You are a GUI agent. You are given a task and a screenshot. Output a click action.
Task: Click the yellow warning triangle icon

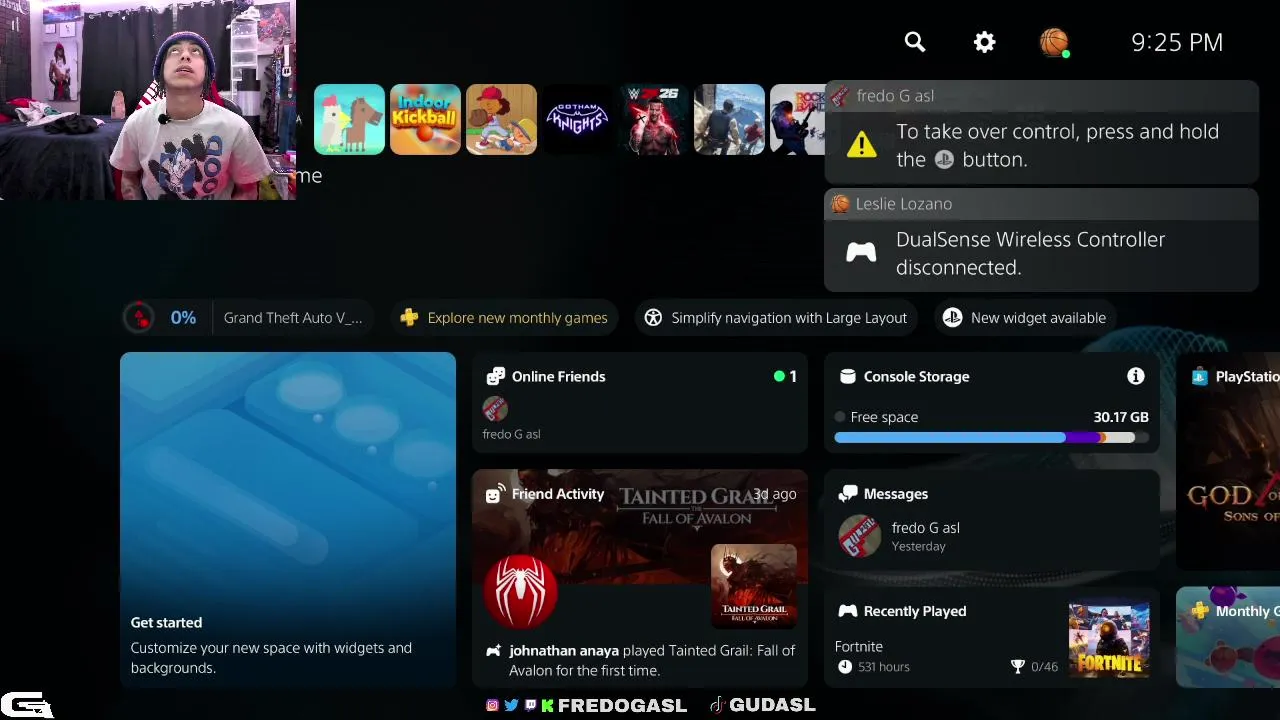pyautogui.click(x=861, y=145)
